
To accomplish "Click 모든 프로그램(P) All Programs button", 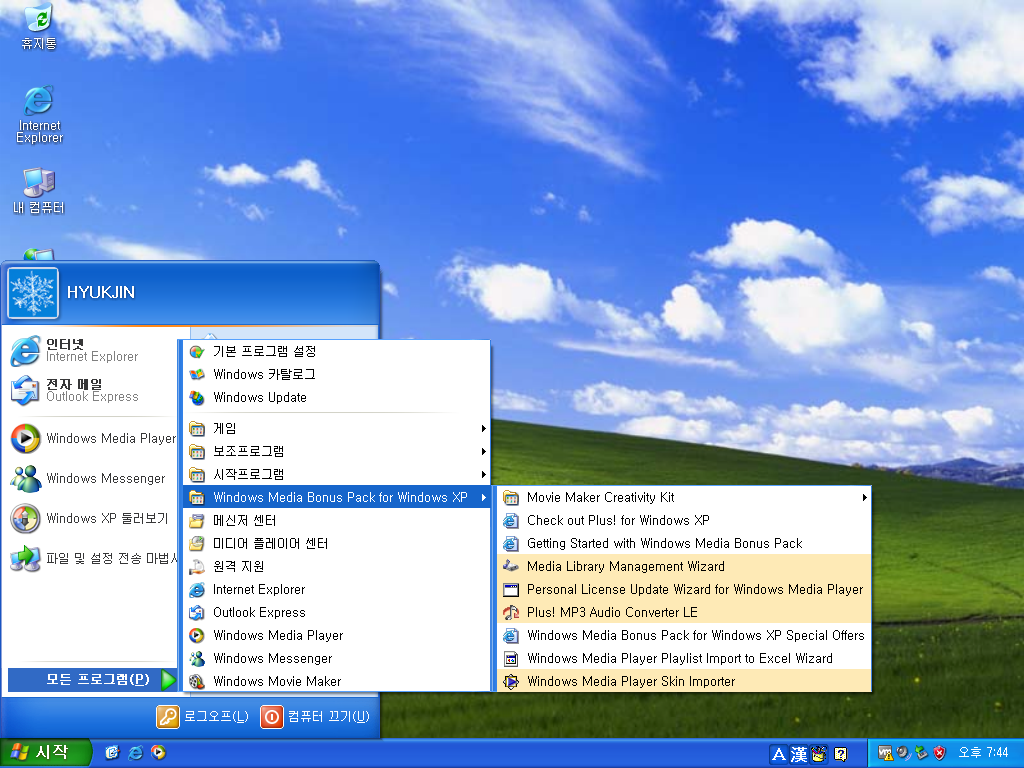I will 93,680.
